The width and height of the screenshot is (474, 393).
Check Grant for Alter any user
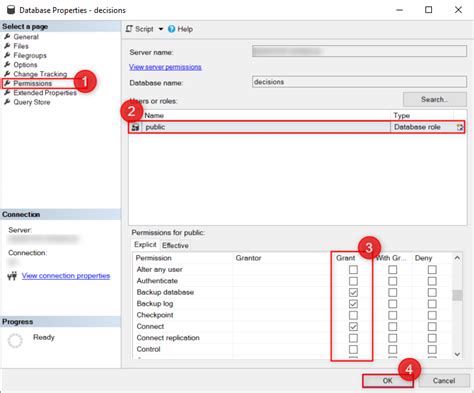[353, 269]
